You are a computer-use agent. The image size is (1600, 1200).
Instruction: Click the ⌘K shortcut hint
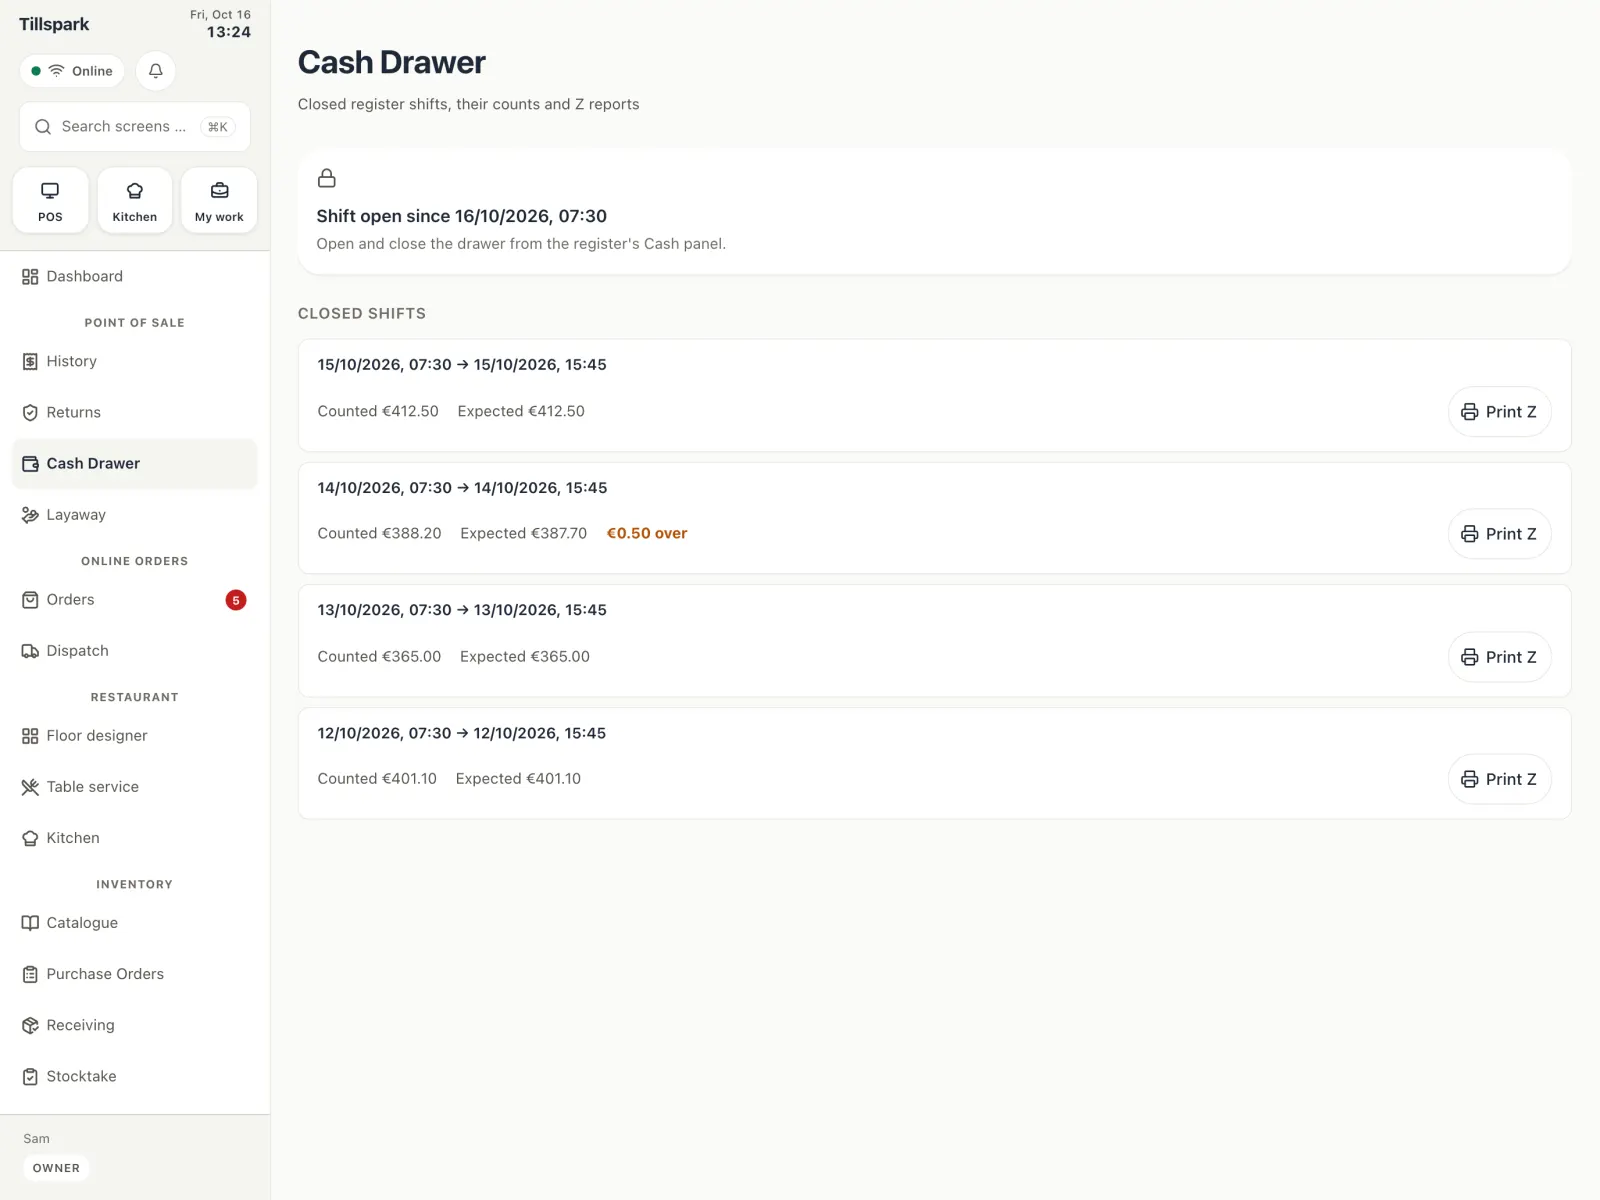pyautogui.click(x=218, y=127)
